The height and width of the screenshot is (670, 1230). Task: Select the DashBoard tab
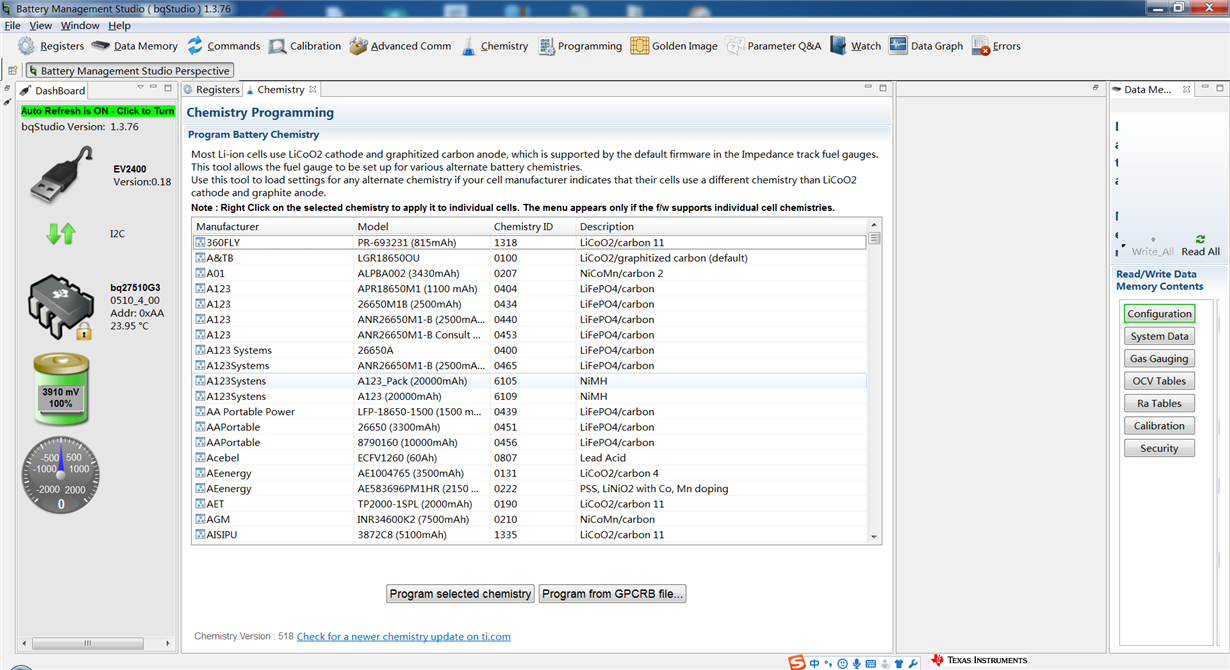point(54,91)
